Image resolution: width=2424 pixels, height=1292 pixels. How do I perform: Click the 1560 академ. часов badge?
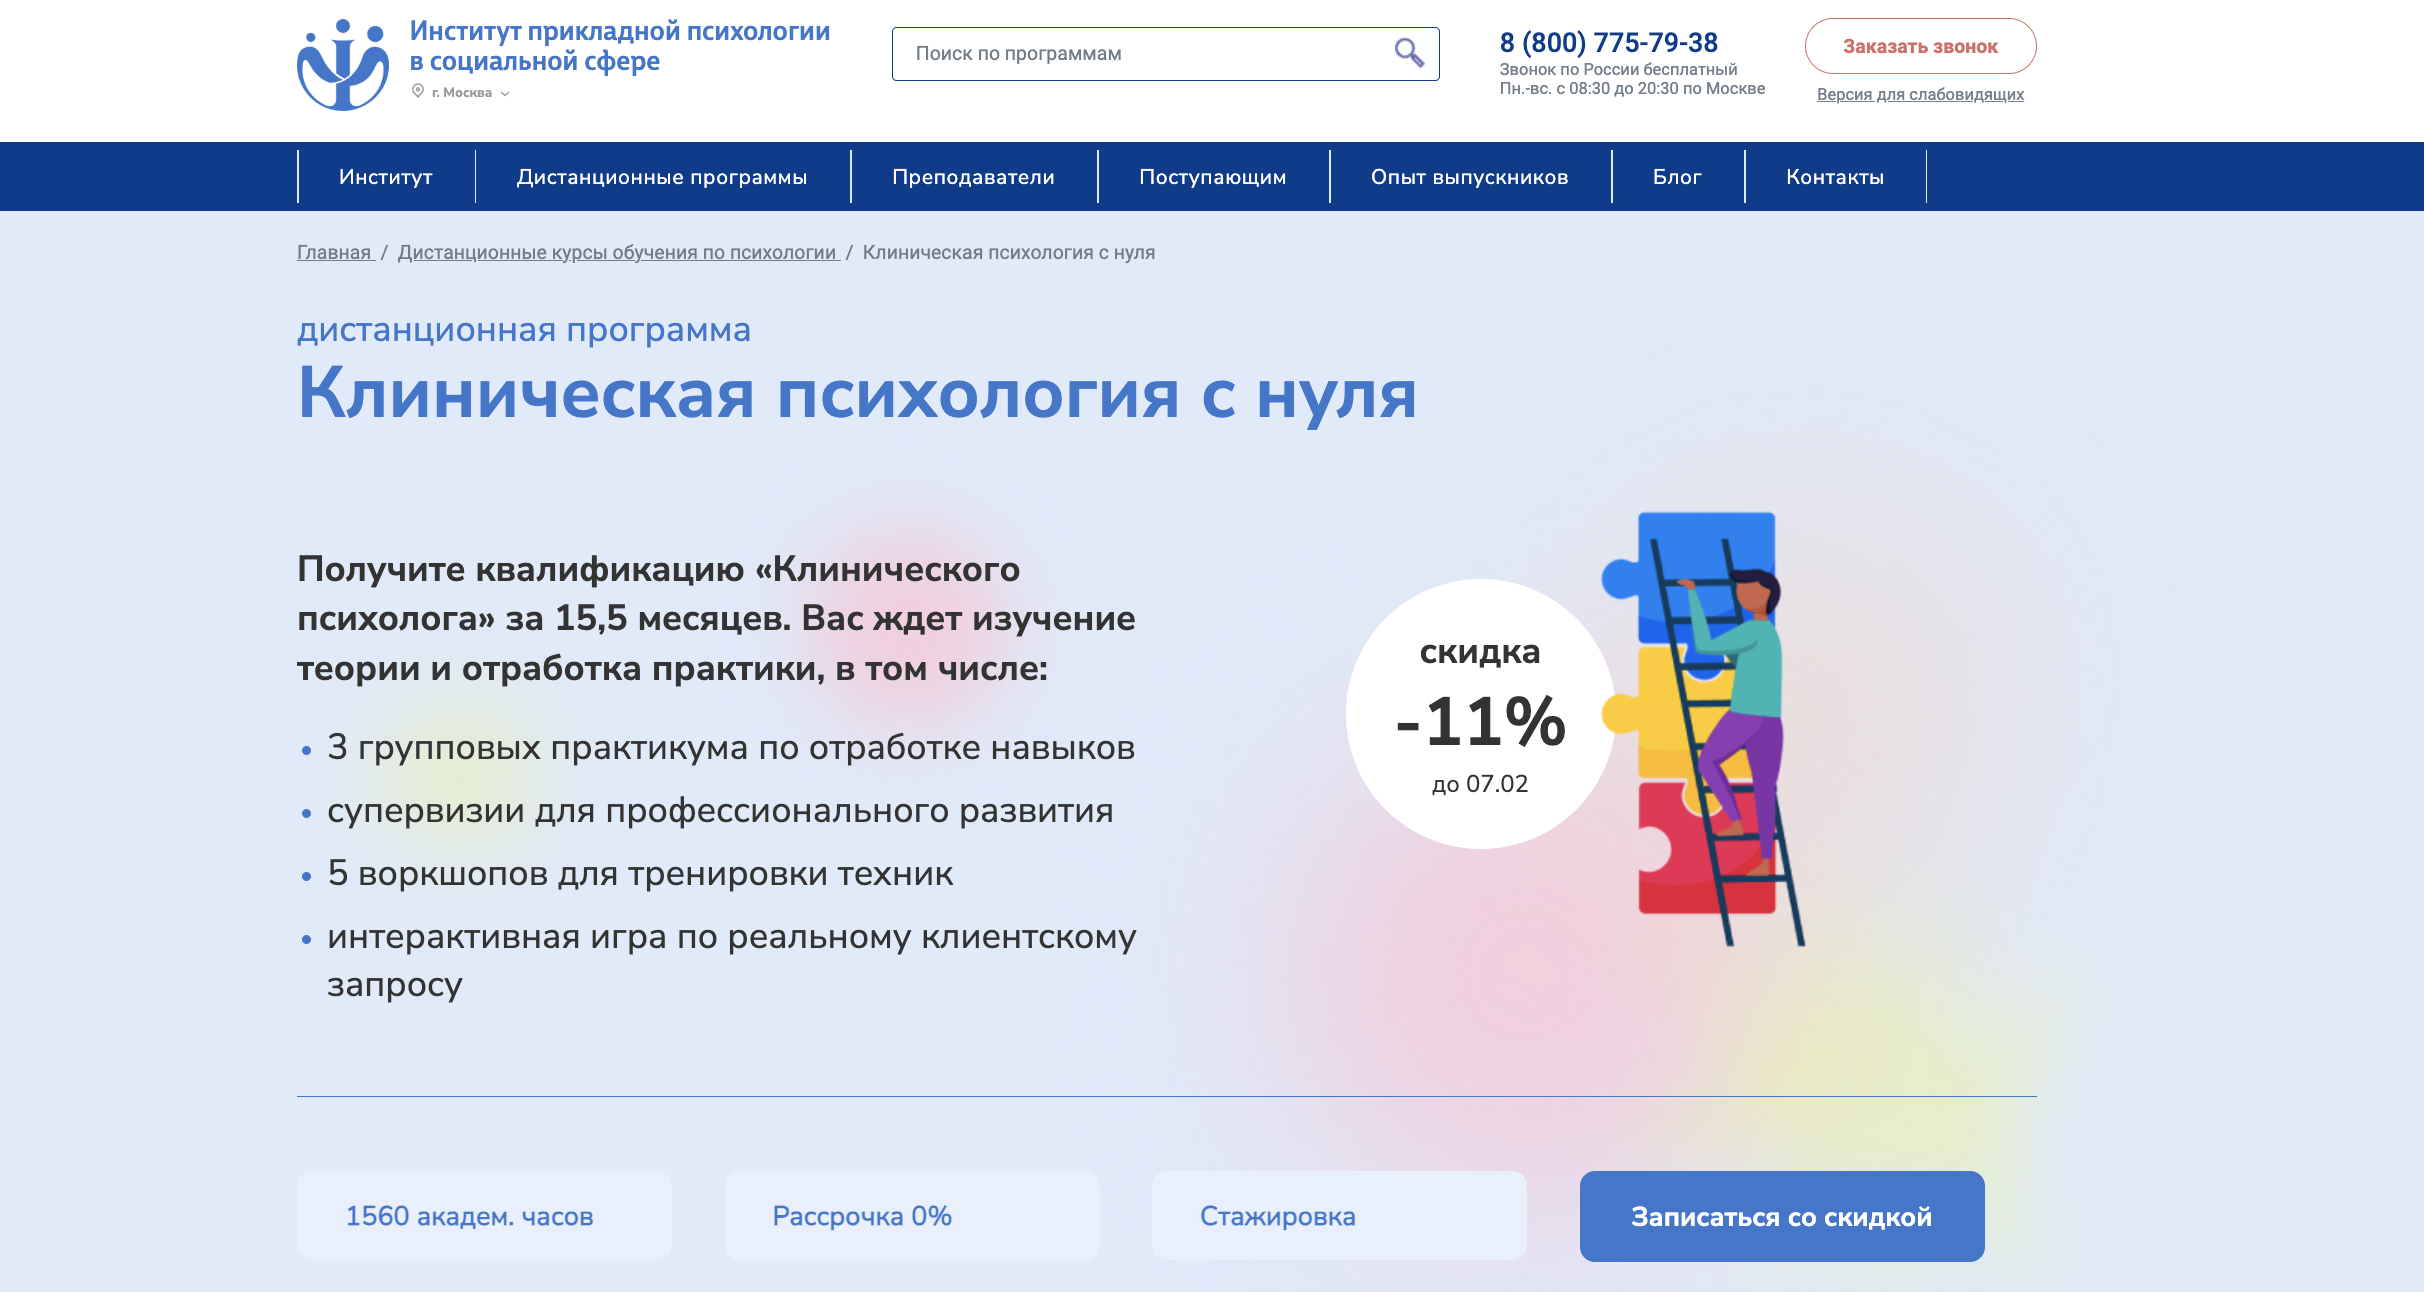(x=468, y=1215)
